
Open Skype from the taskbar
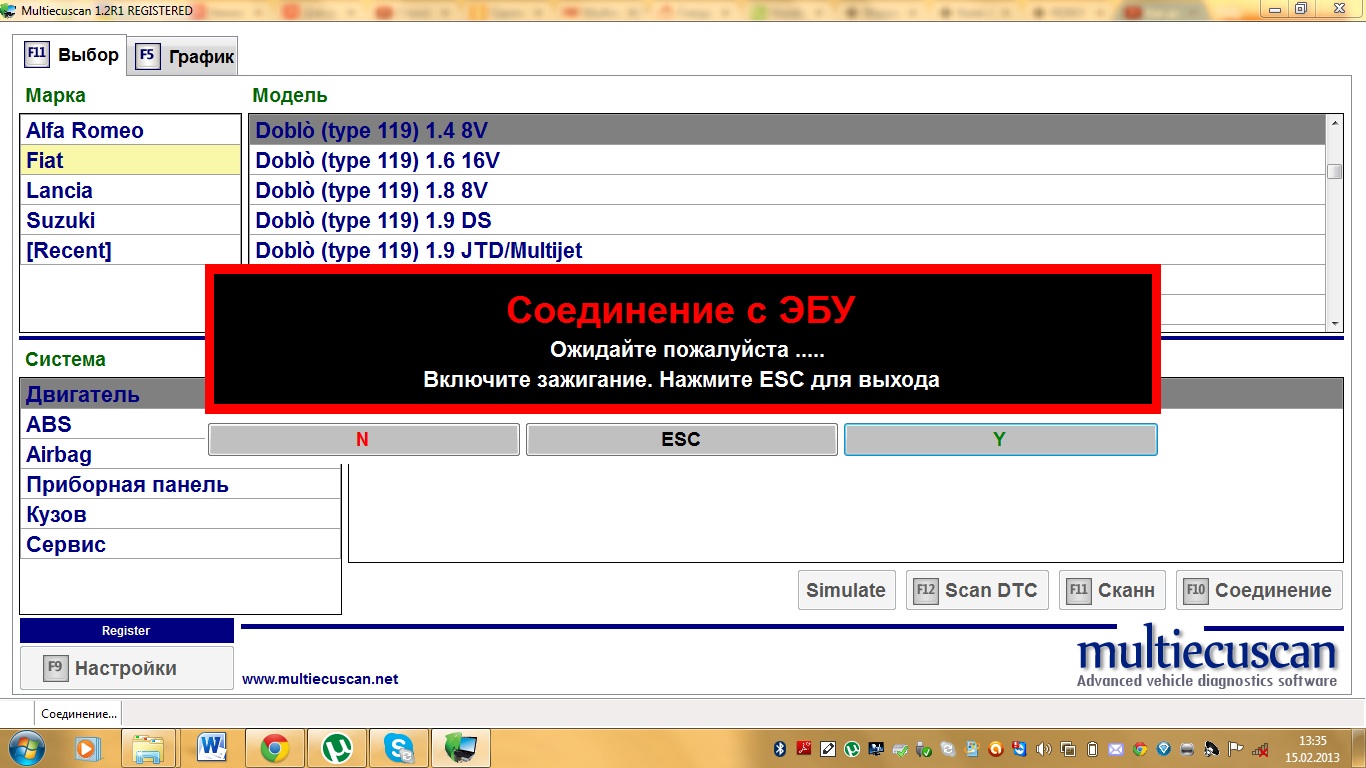399,747
